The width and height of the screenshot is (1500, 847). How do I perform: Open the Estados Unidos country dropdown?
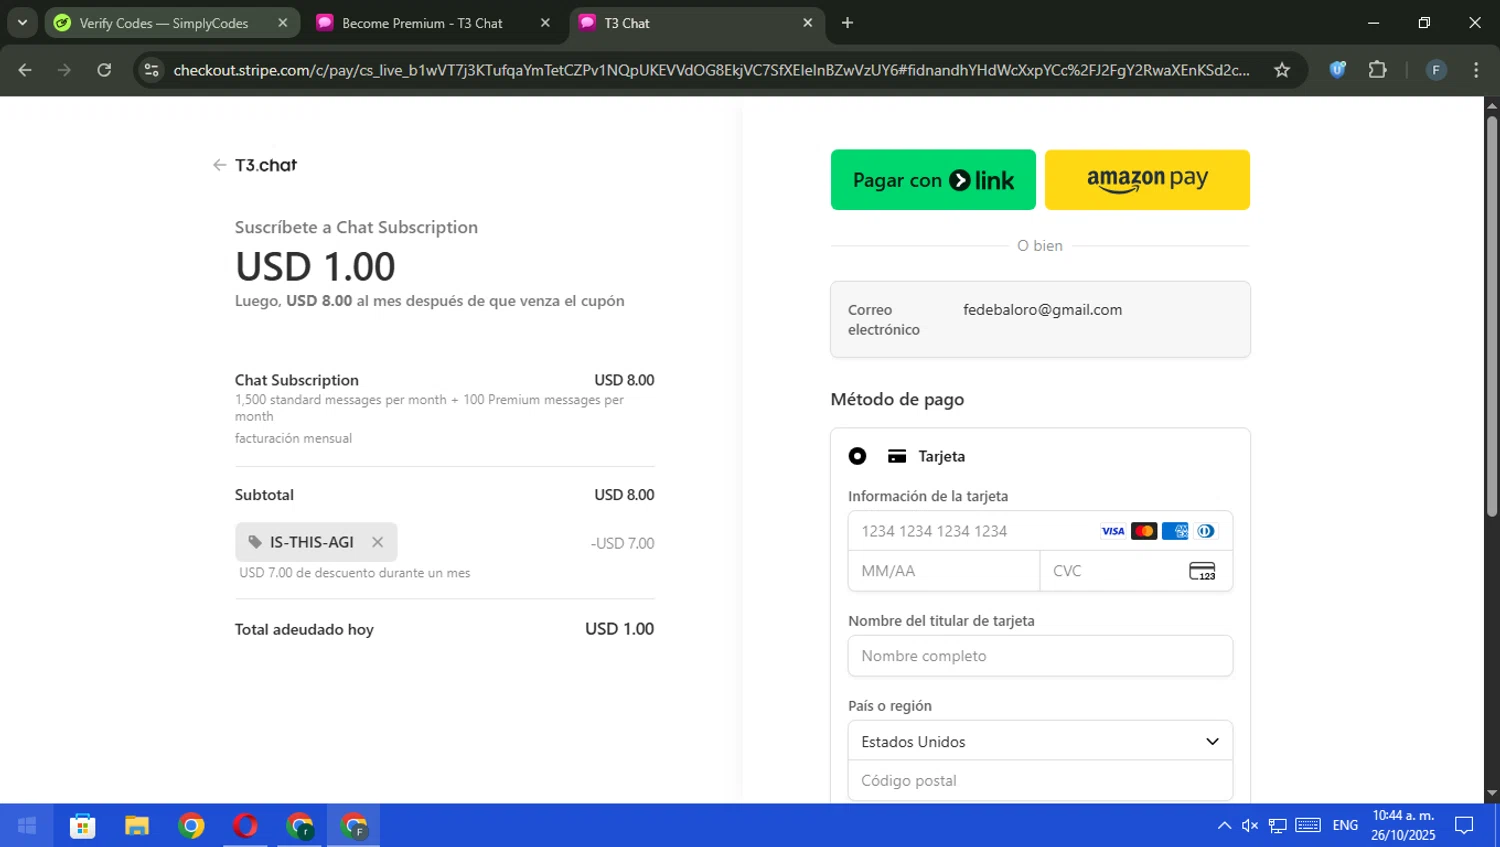coord(1040,741)
